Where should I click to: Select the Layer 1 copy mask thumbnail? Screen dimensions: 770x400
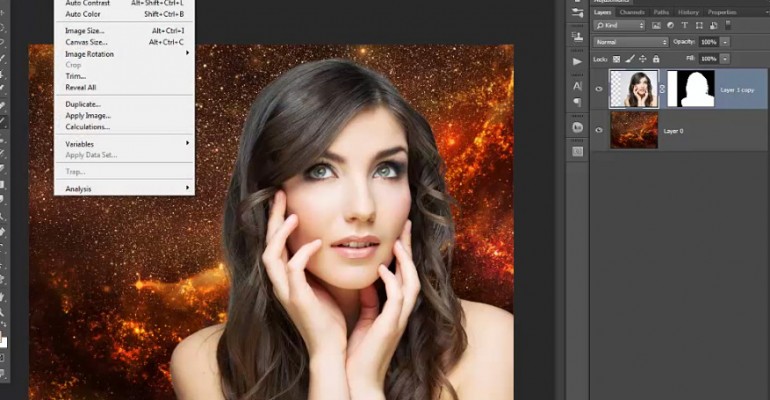pyautogui.click(x=691, y=89)
